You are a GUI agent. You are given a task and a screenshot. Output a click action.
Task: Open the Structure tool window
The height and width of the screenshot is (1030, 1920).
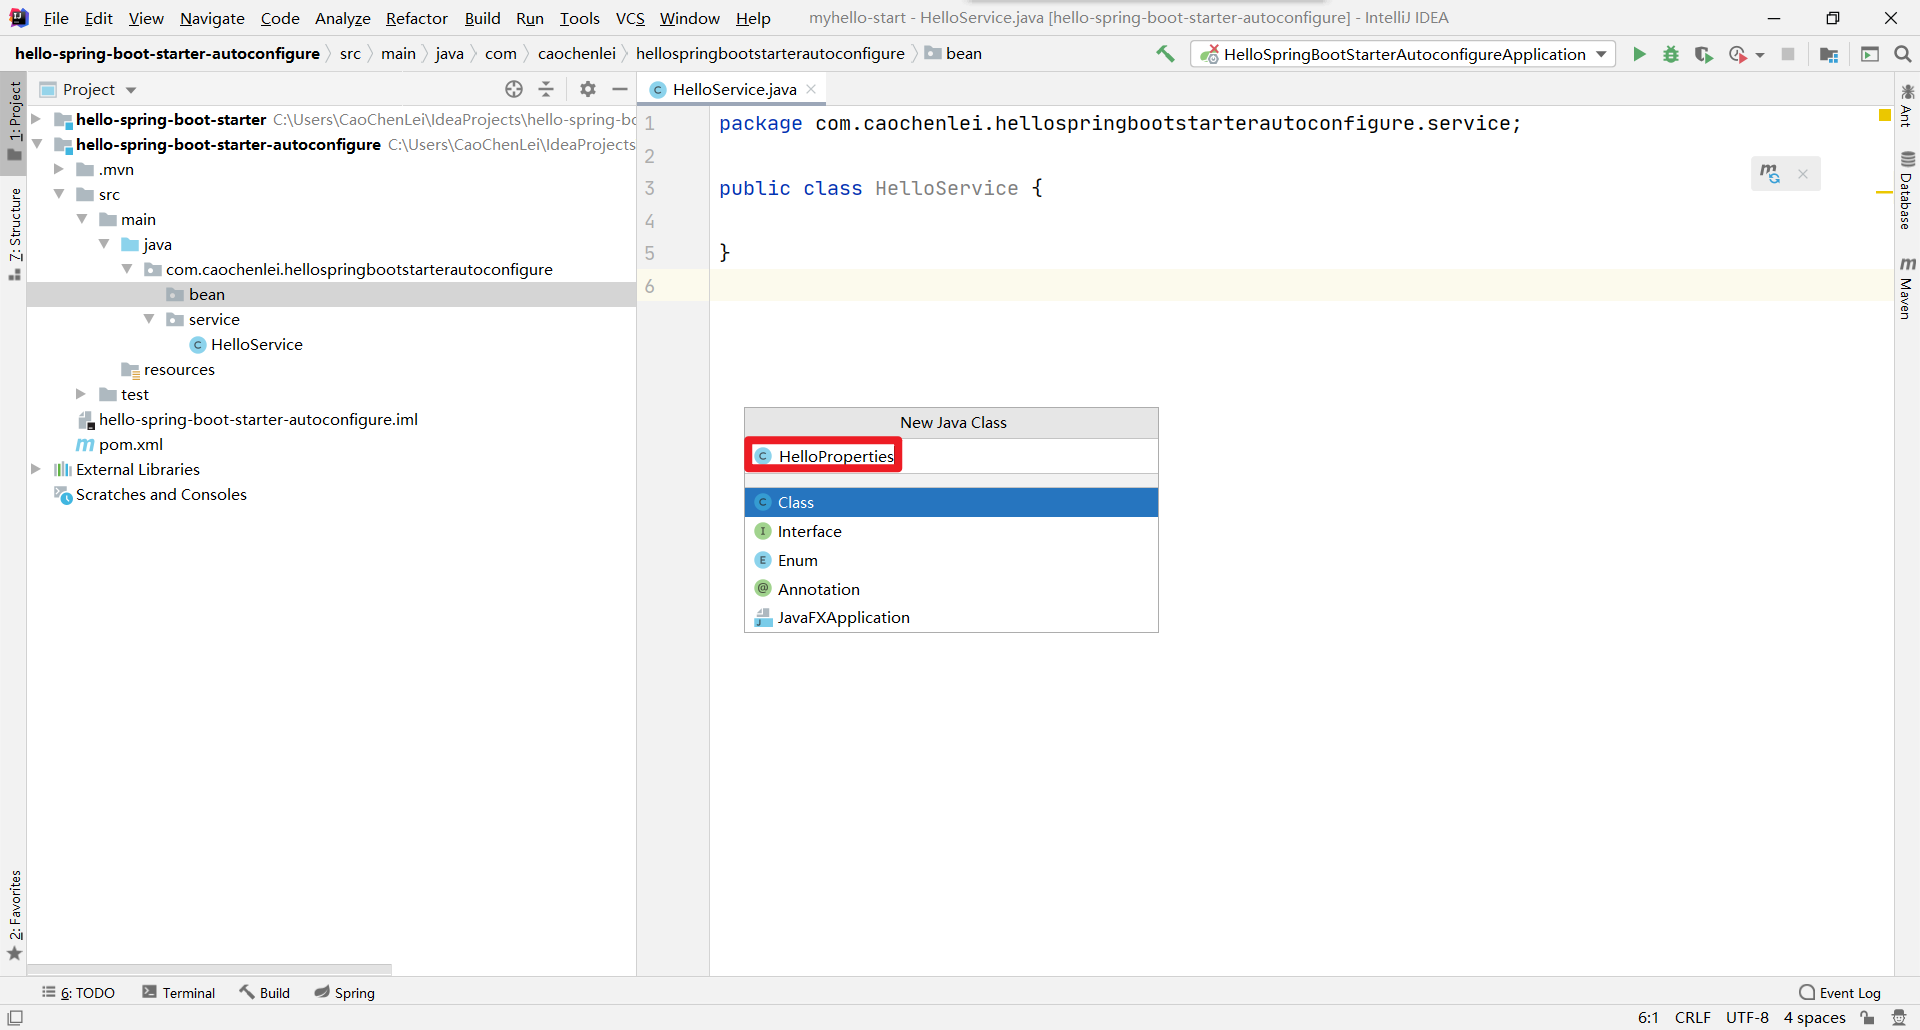point(15,233)
